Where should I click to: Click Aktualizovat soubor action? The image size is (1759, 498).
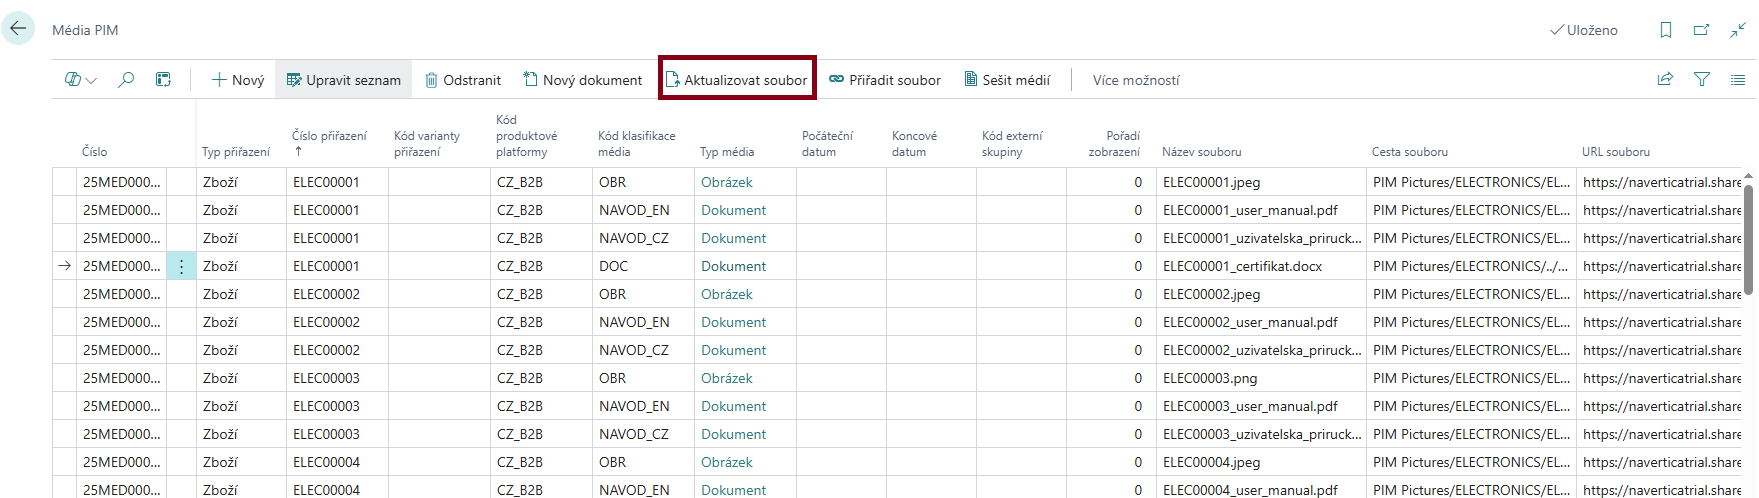click(x=736, y=80)
